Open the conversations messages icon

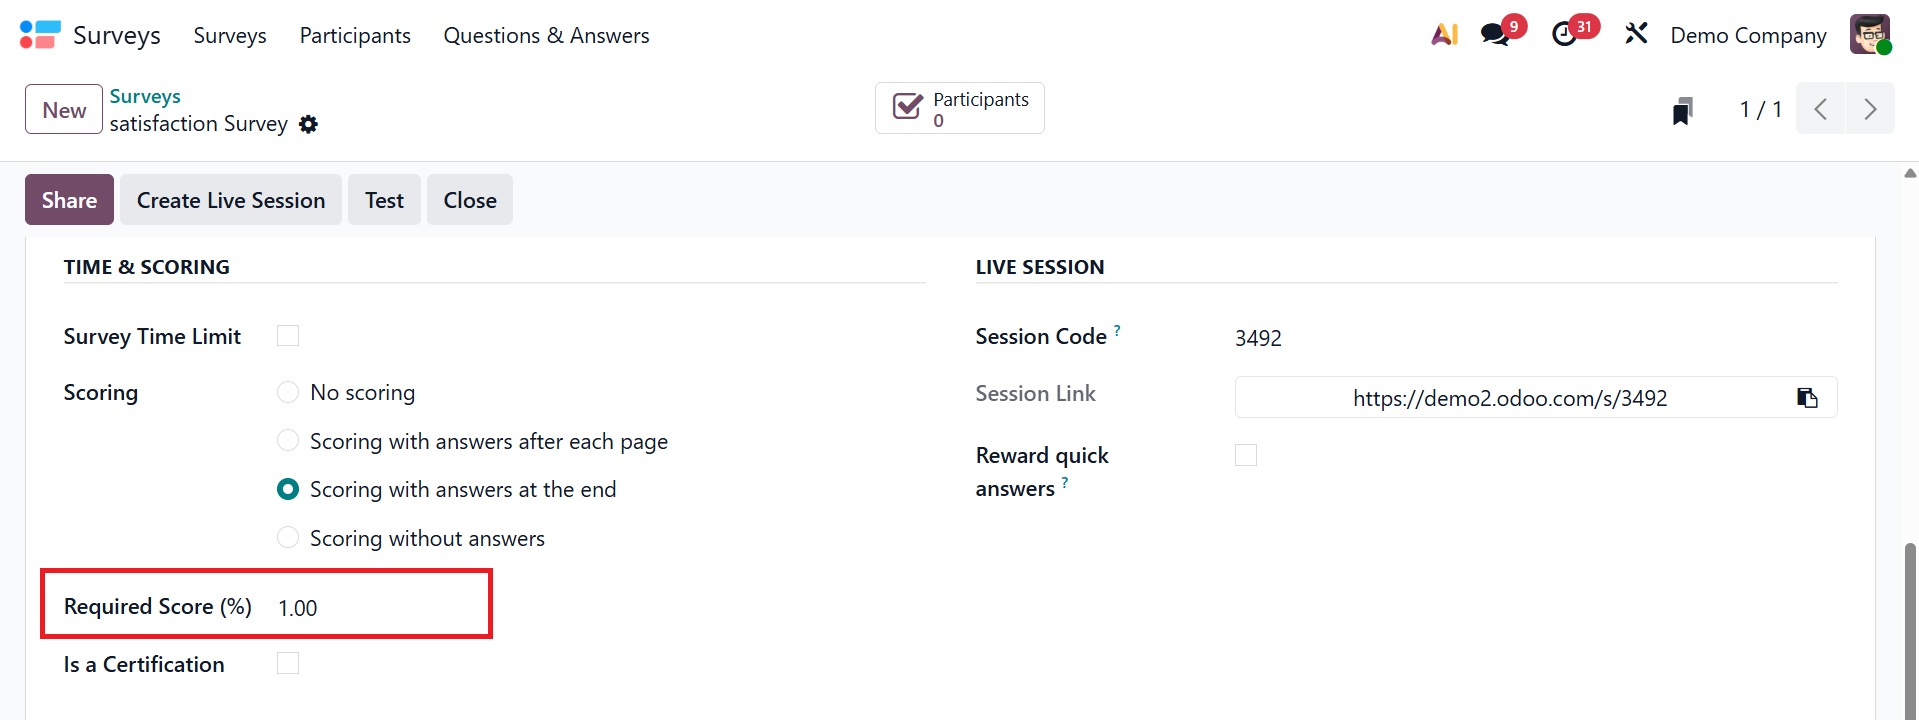coord(1496,35)
